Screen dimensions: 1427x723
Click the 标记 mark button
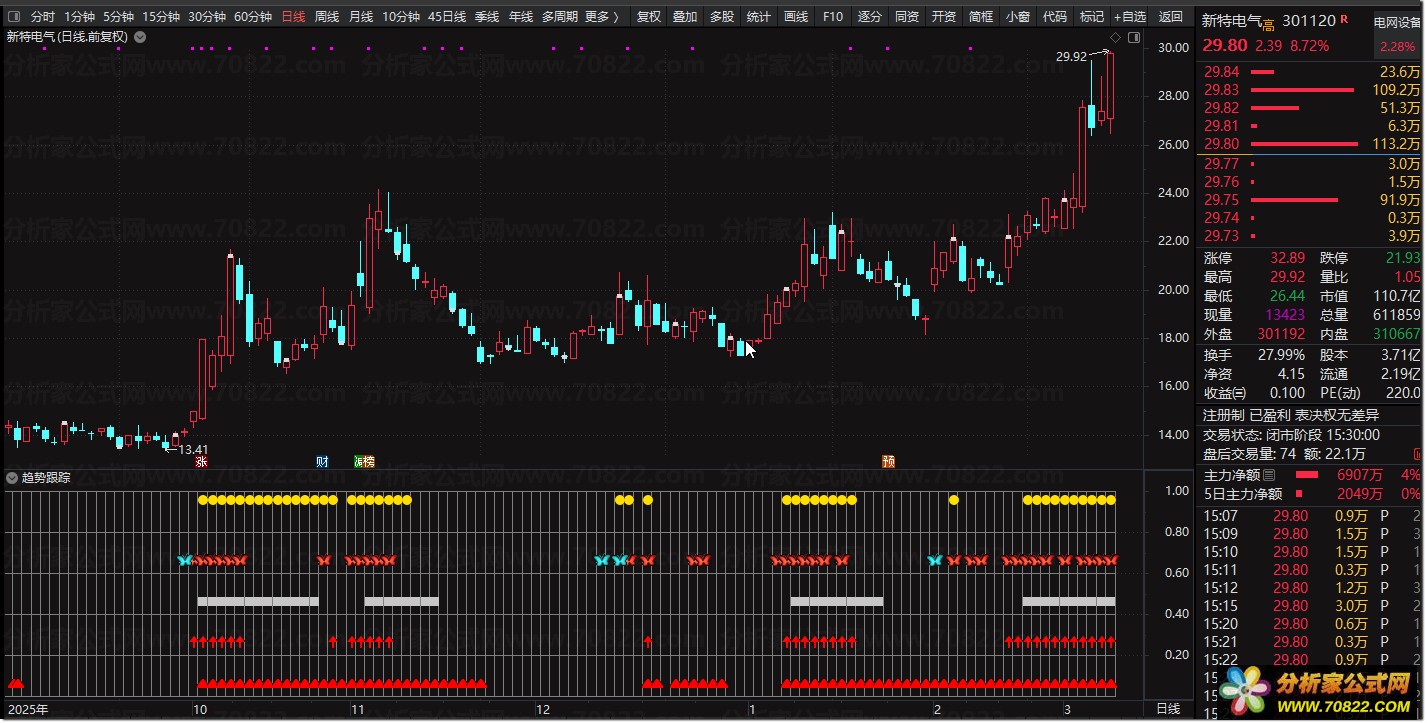coord(1092,17)
